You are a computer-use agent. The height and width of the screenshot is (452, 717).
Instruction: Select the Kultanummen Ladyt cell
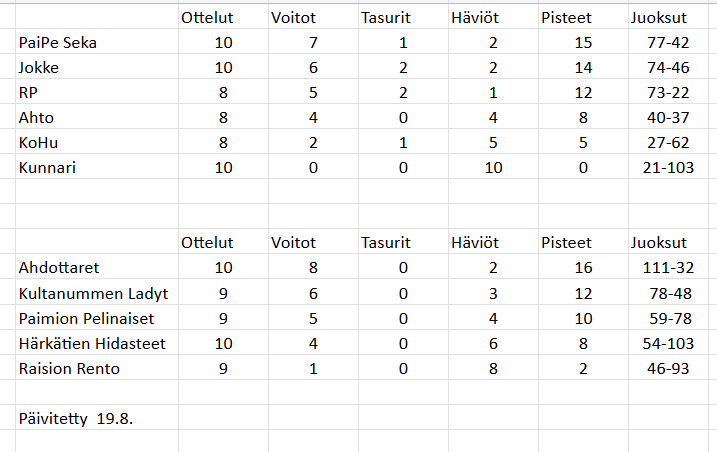click(x=97, y=292)
